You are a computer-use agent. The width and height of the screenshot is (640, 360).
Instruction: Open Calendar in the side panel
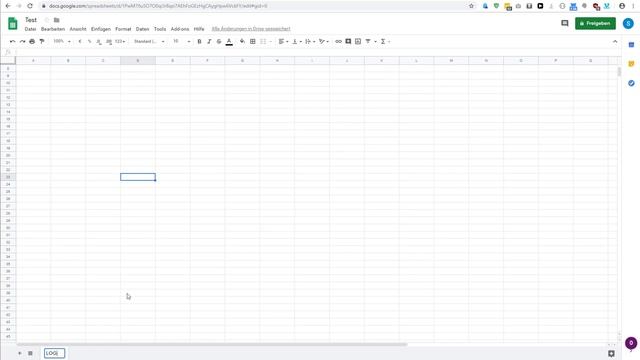click(x=631, y=44)
